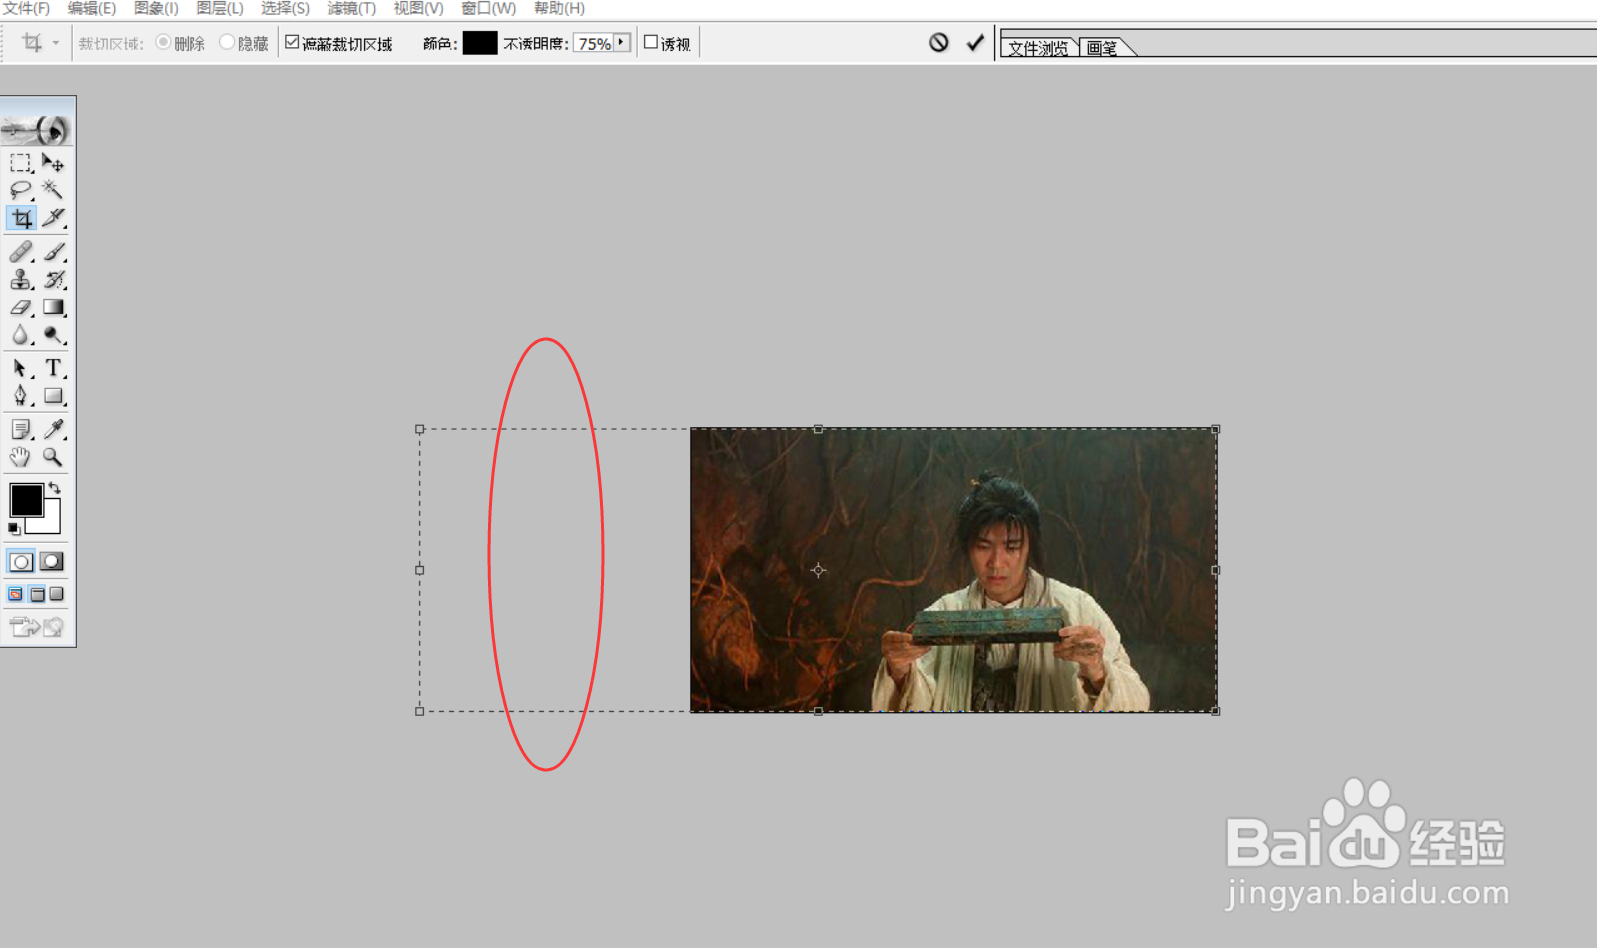
Task: Open the 文件(F) menu
Action: [26, 8]
